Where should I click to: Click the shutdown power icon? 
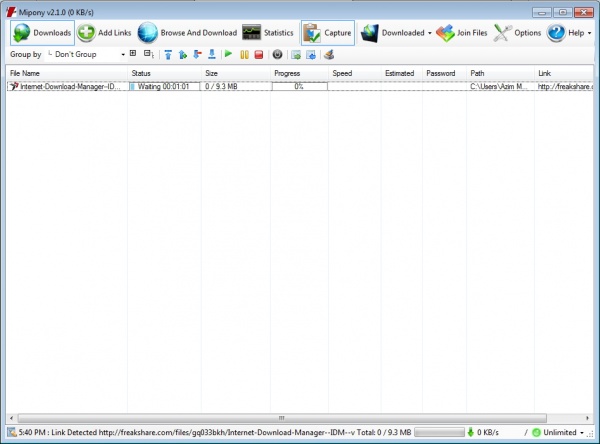[277, 55]
